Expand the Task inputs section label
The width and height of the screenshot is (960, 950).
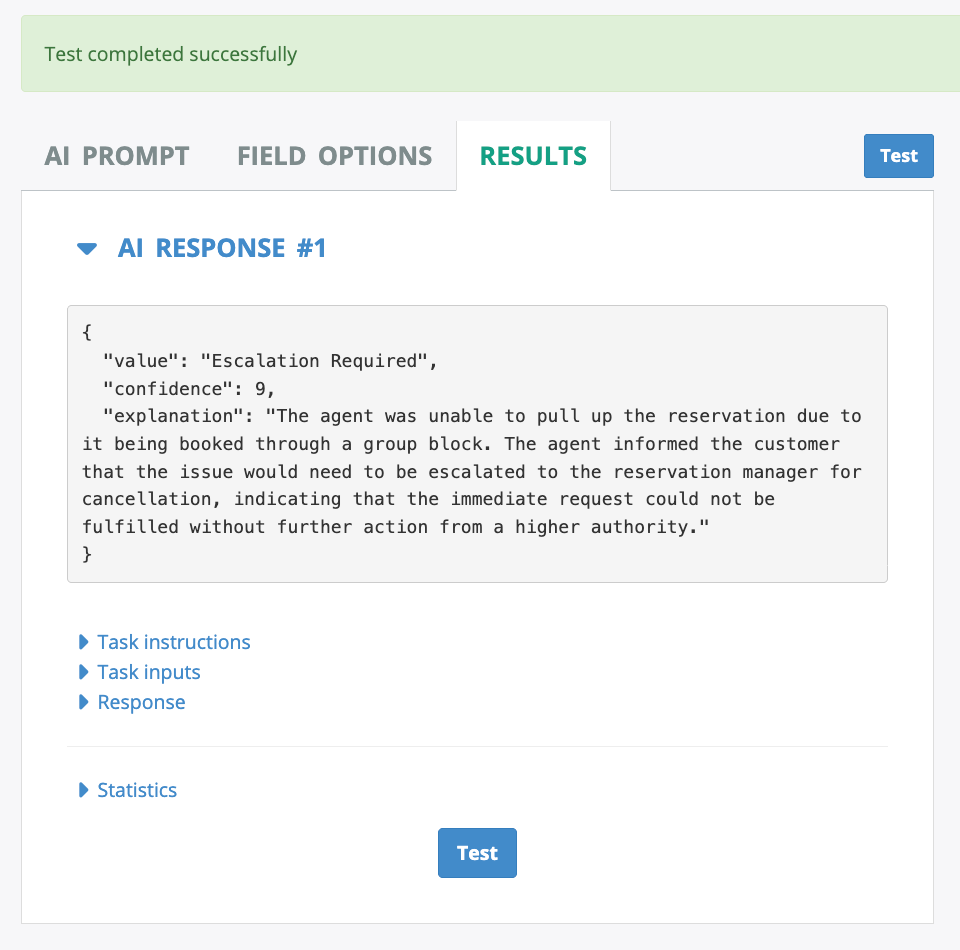[149, 672]
